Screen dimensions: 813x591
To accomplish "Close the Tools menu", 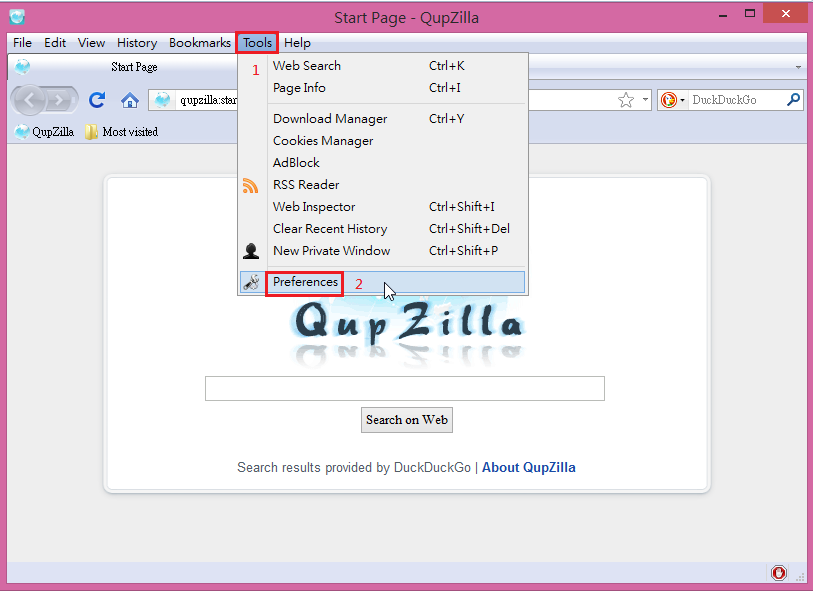I will pyautogui.click(x=257, y=43).
